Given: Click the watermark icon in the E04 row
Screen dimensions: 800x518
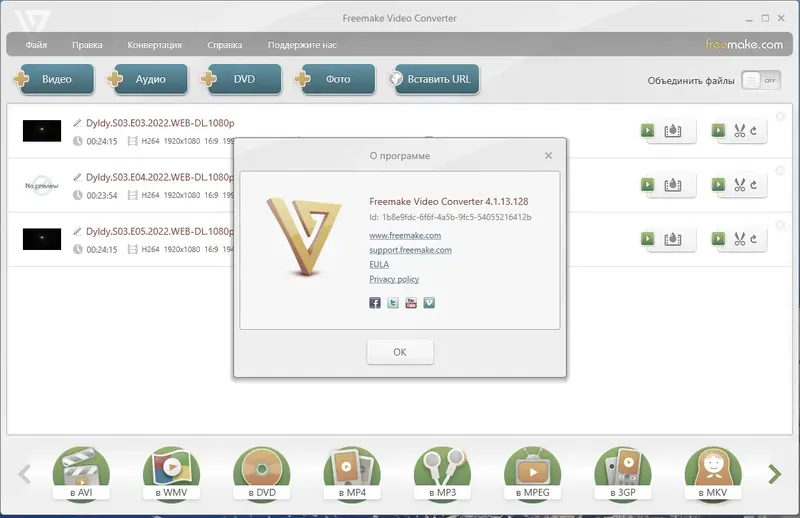Looking at the screenshot, I should [673, 185].
